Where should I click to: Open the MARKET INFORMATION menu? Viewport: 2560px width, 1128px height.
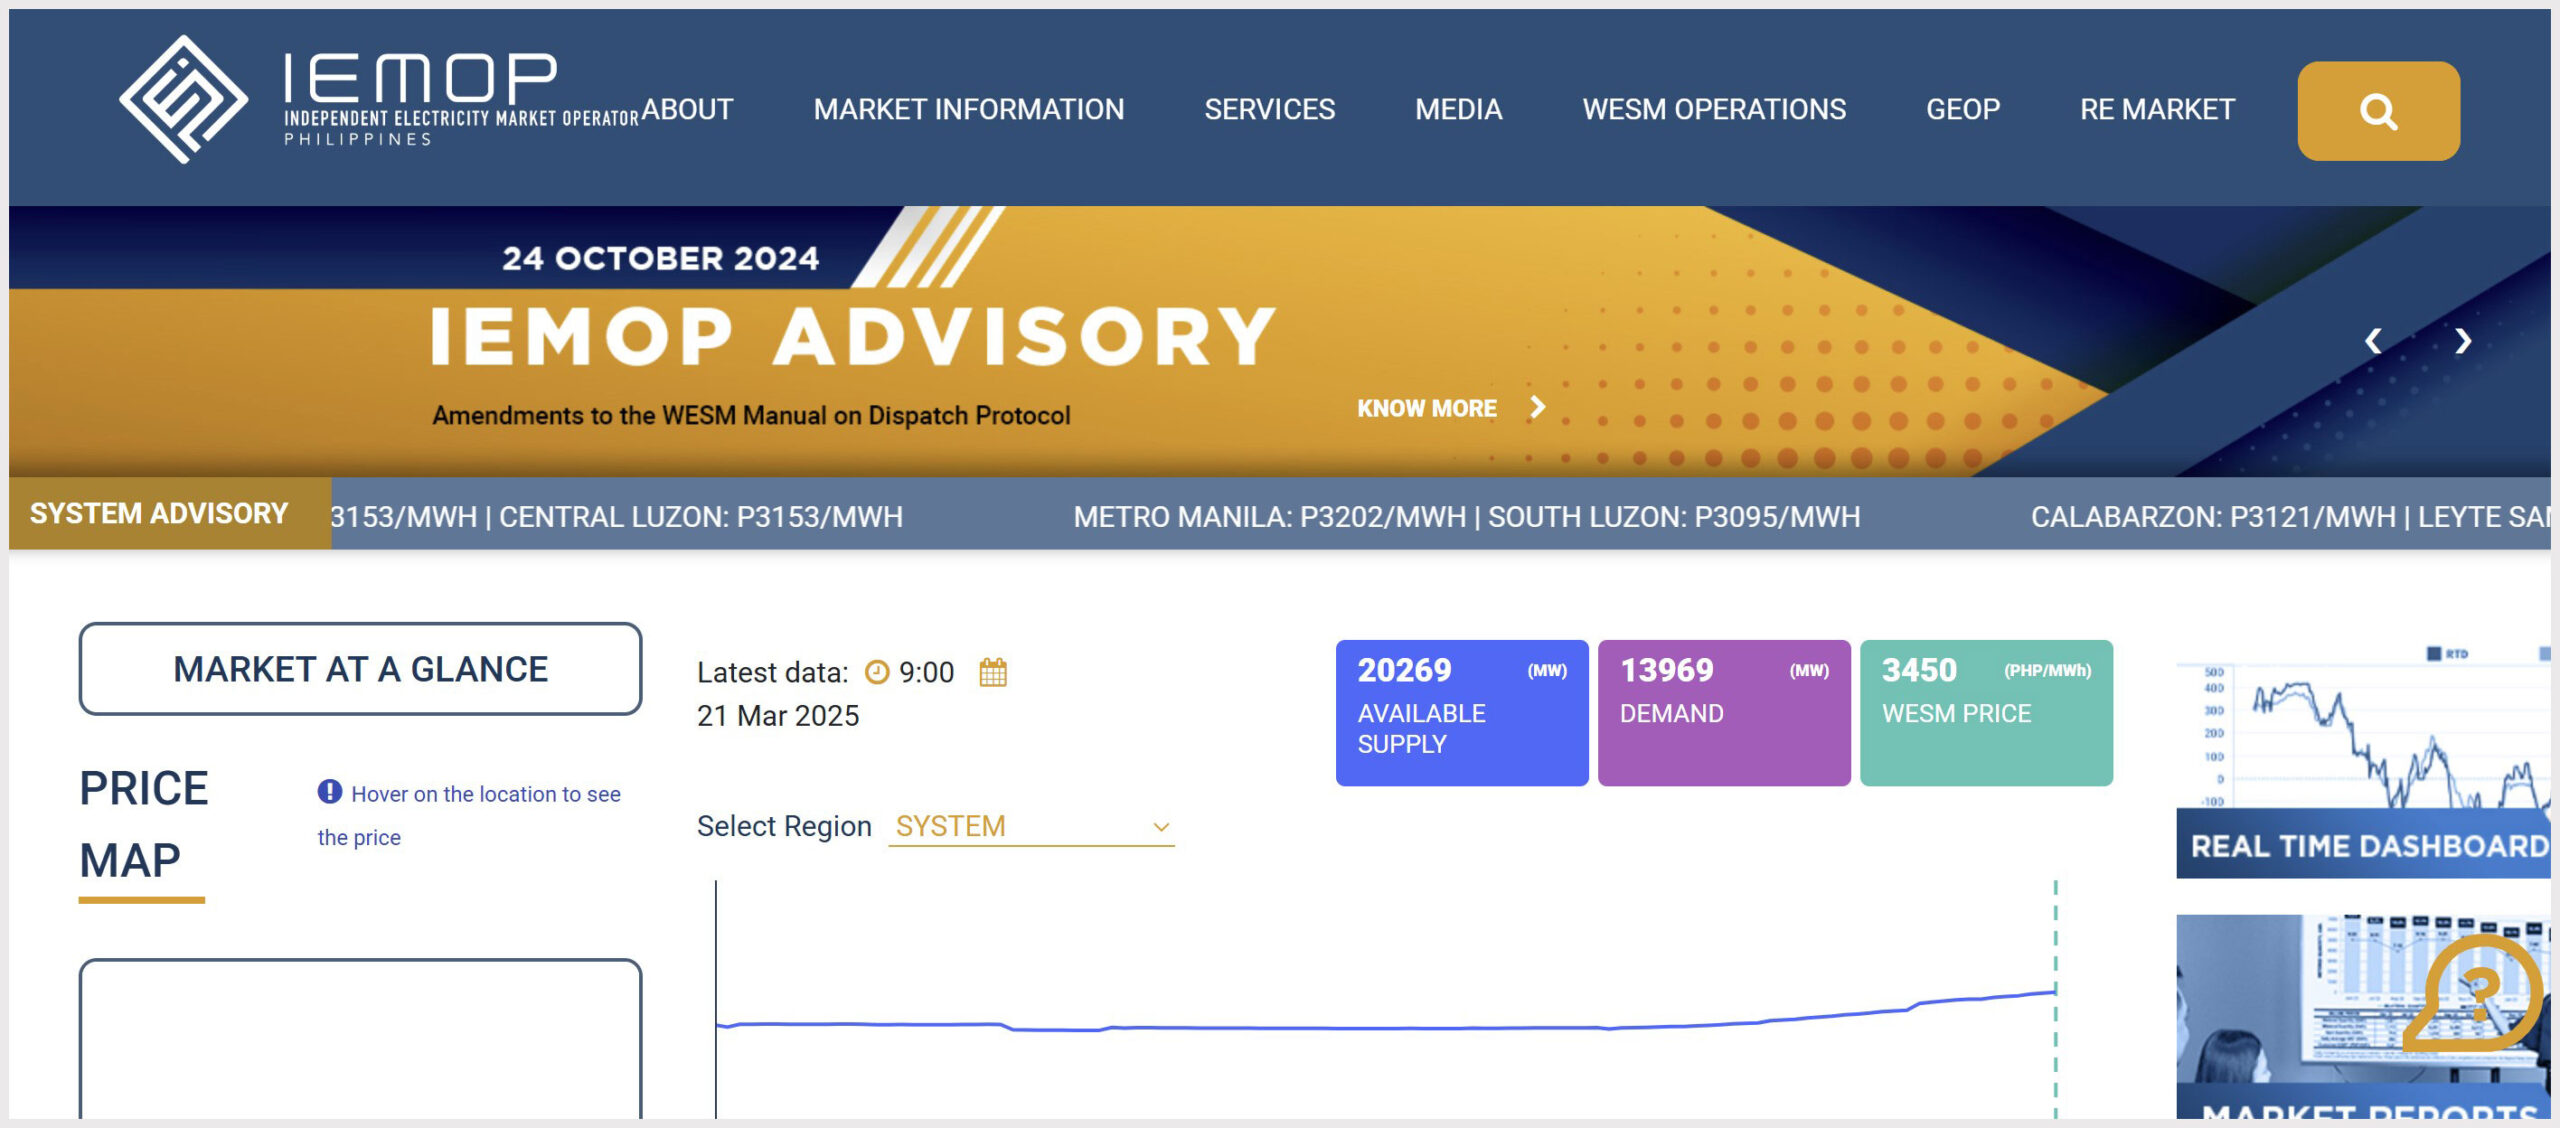pyautogui.click(x=968, y=109)
